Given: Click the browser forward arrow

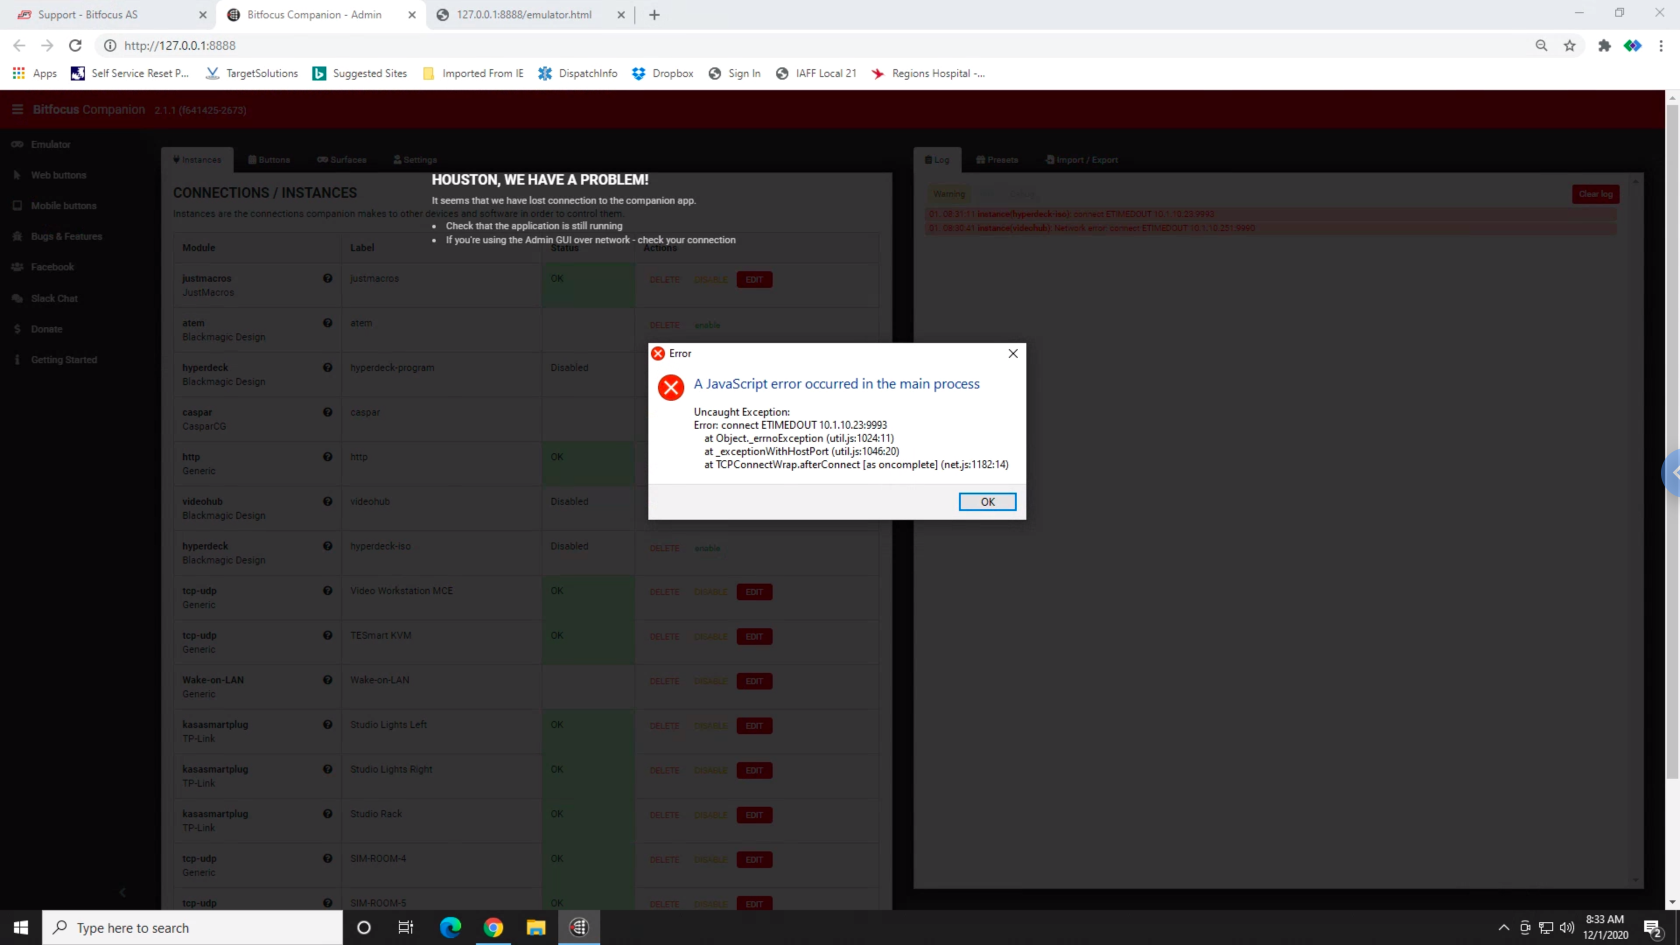Looking at the screenshot, I should pyautogui.click(x=47, y=45).
